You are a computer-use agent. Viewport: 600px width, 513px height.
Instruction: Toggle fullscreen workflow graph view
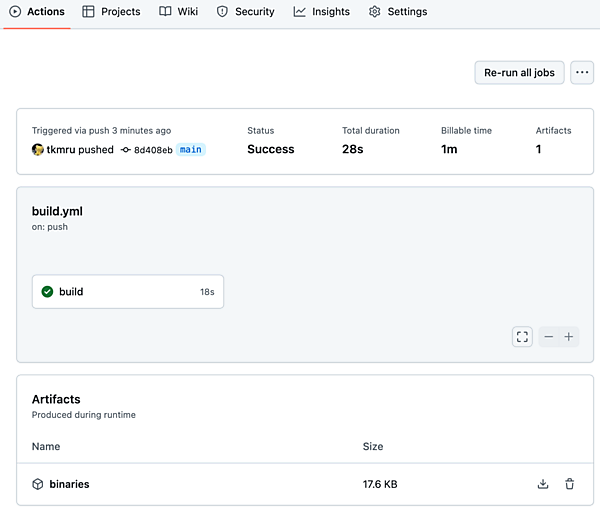(x=522, y=337)
